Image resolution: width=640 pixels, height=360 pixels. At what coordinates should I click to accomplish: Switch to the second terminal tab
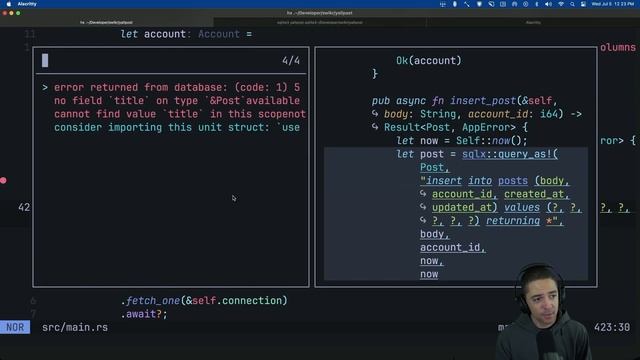point(320,22)
